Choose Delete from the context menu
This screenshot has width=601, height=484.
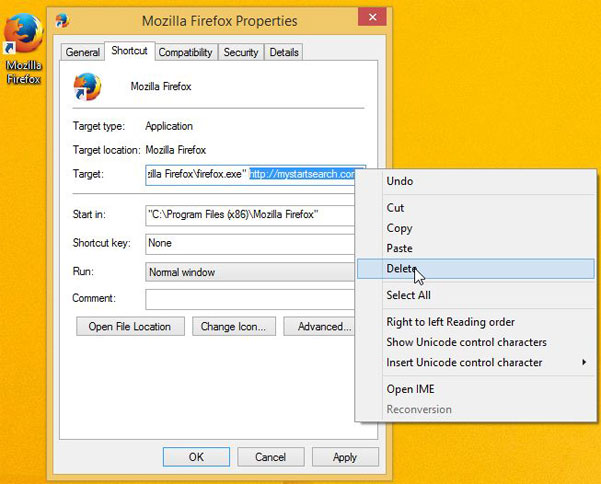pyautogui.click(x=400, y=268)
